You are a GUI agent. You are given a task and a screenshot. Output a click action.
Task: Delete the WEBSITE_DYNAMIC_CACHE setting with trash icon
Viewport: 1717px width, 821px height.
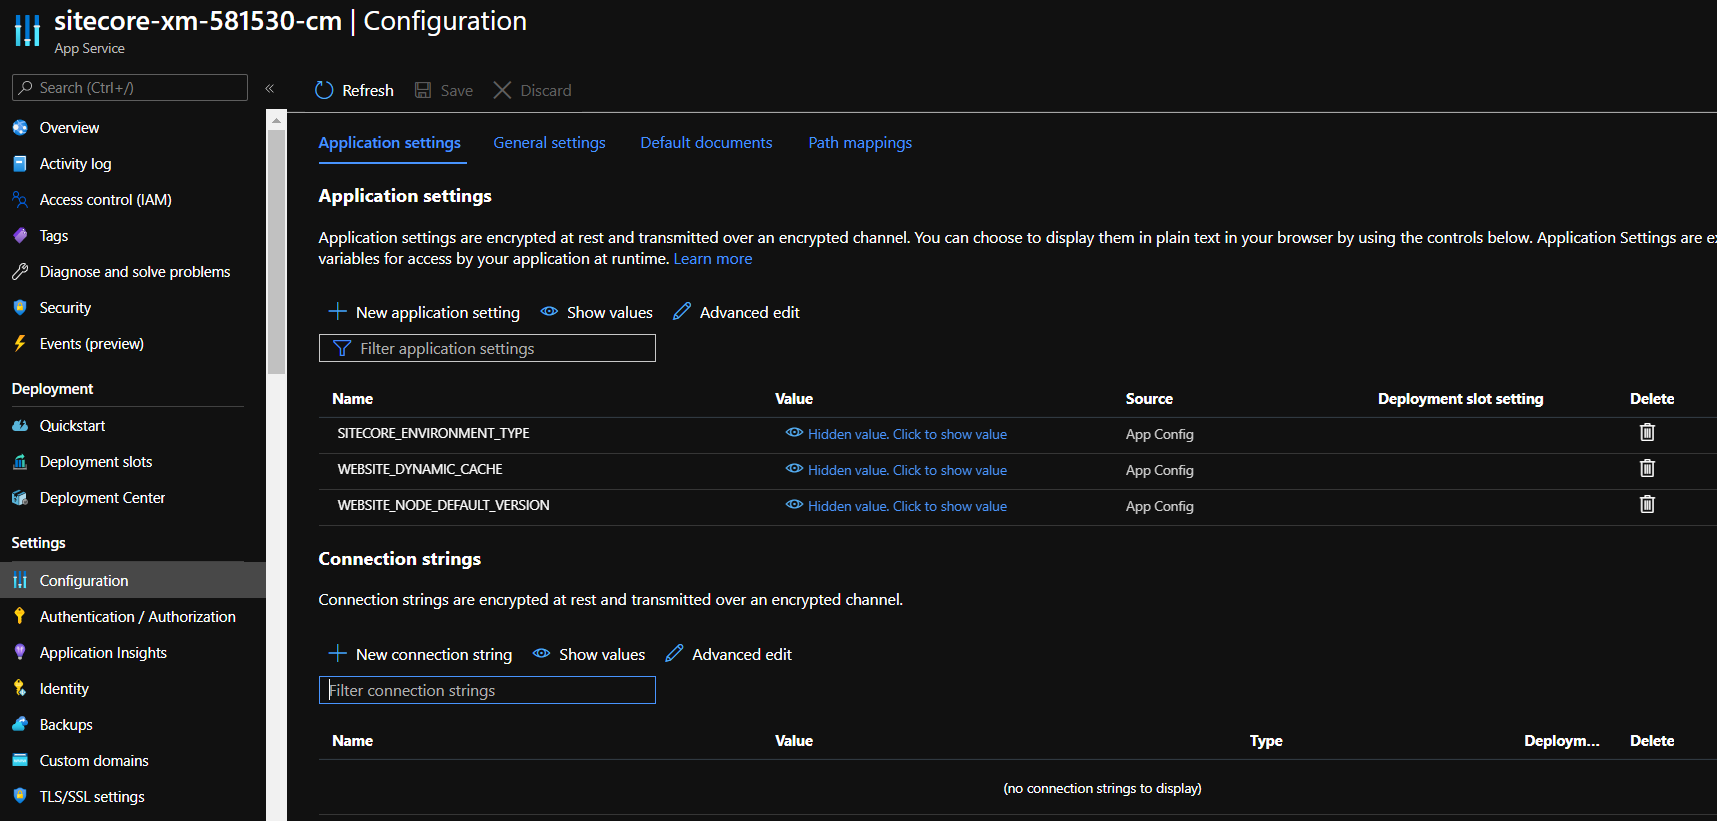click(x=1647, y=468)
